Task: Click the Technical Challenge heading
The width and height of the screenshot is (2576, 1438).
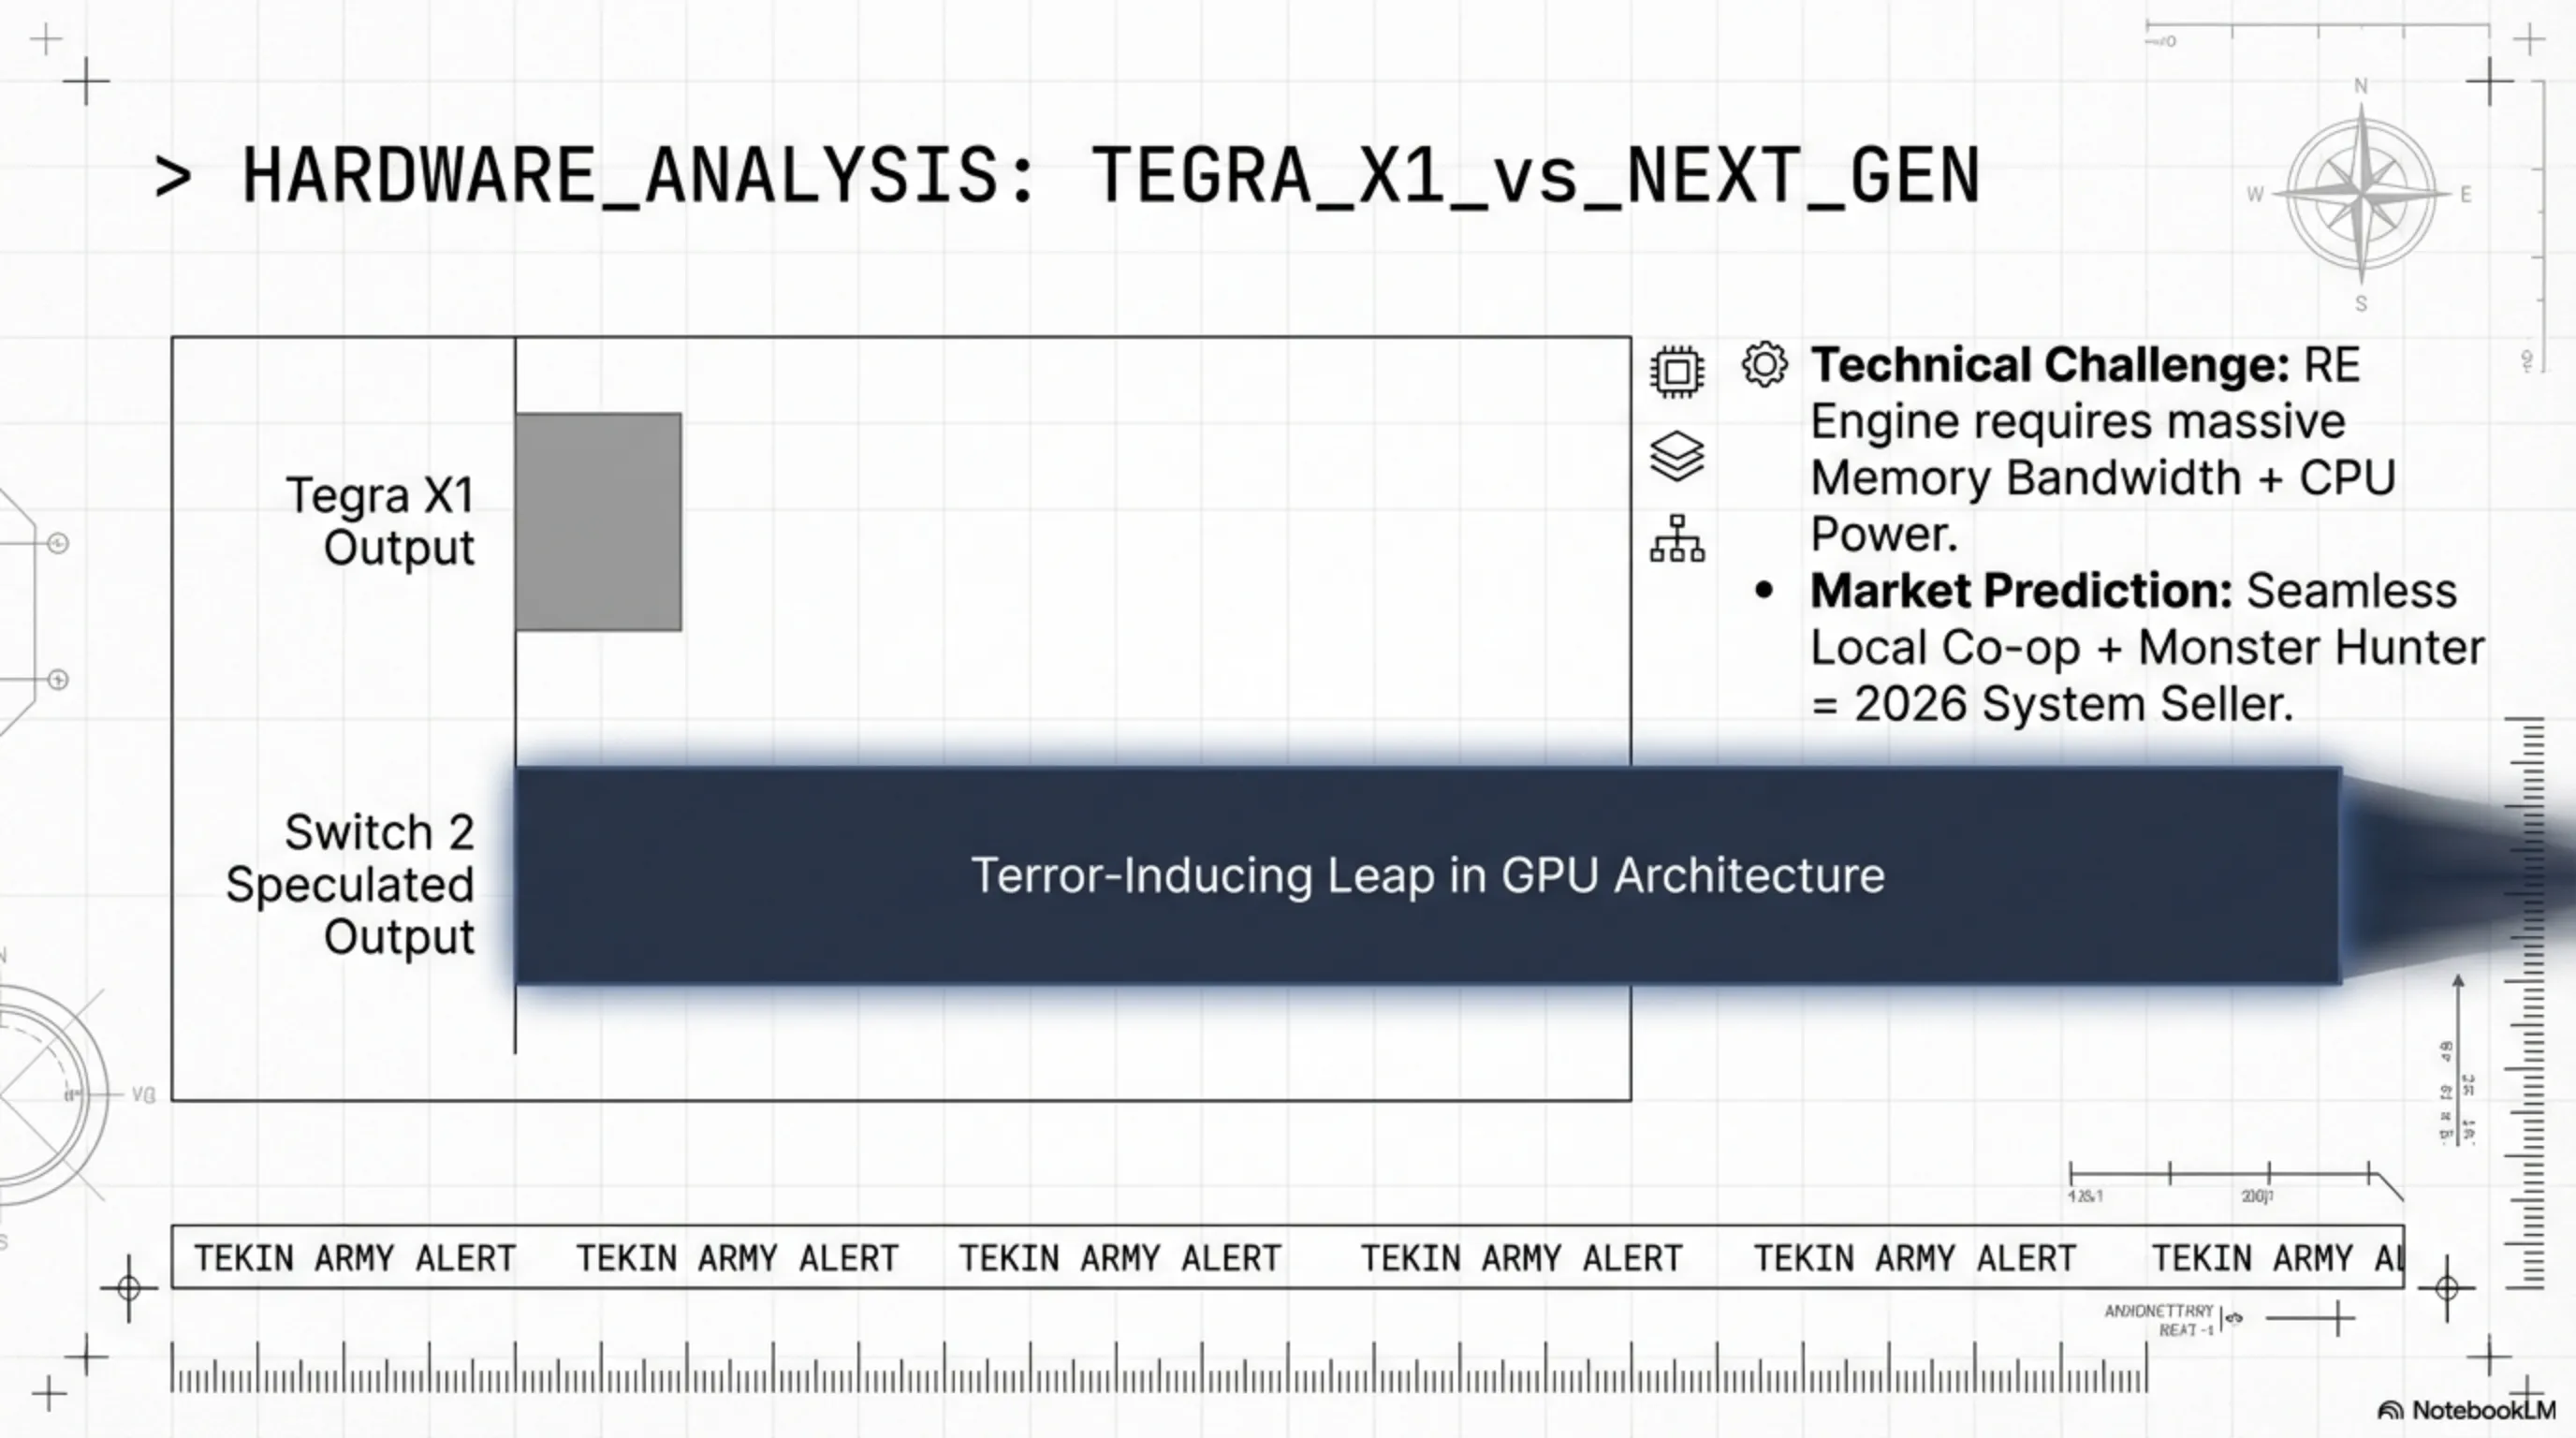Action: 2049,365
